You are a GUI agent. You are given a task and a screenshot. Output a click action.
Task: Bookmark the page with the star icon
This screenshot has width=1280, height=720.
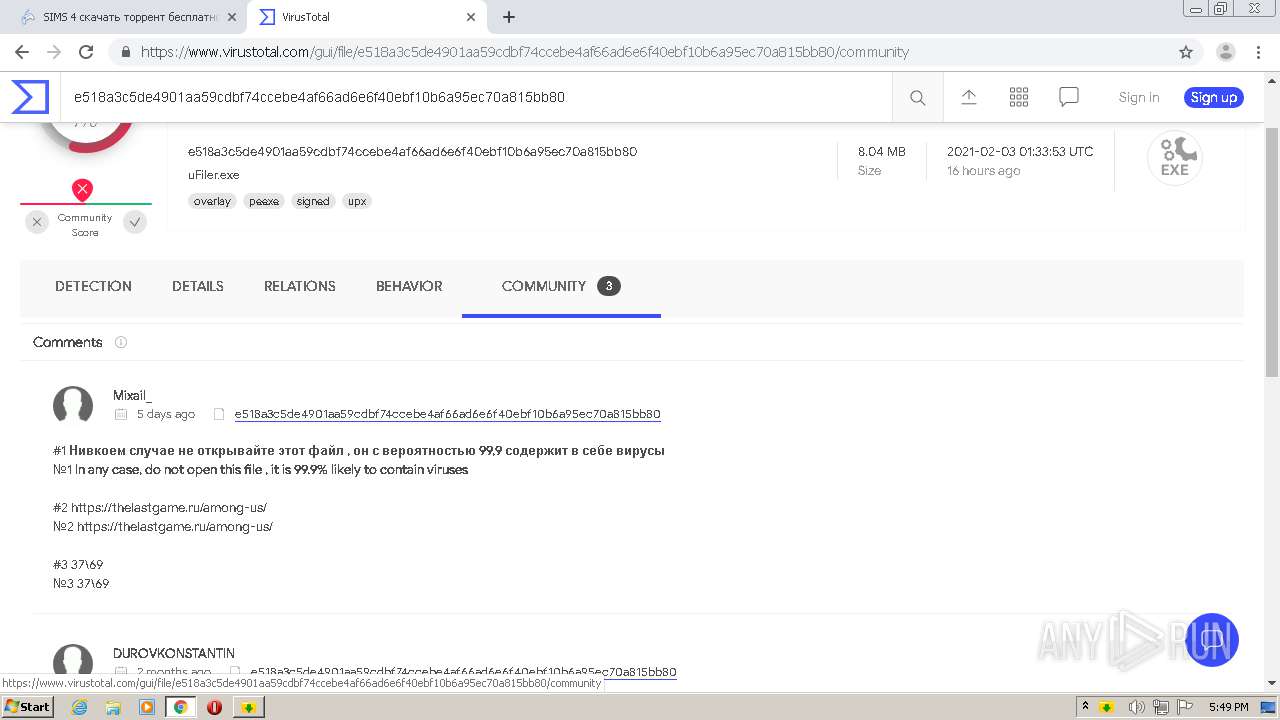click(1186, 52)
